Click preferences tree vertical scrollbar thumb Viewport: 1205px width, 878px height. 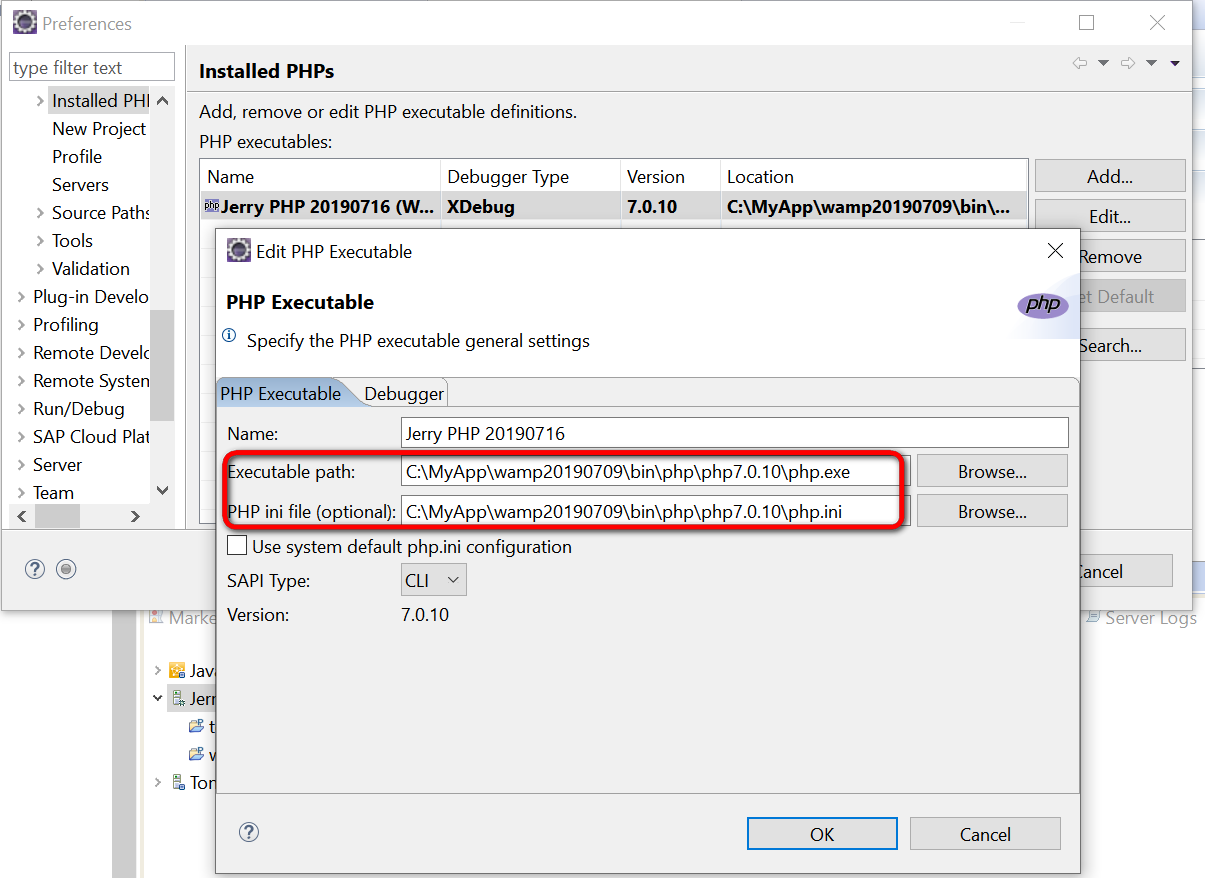pos(162,365)
